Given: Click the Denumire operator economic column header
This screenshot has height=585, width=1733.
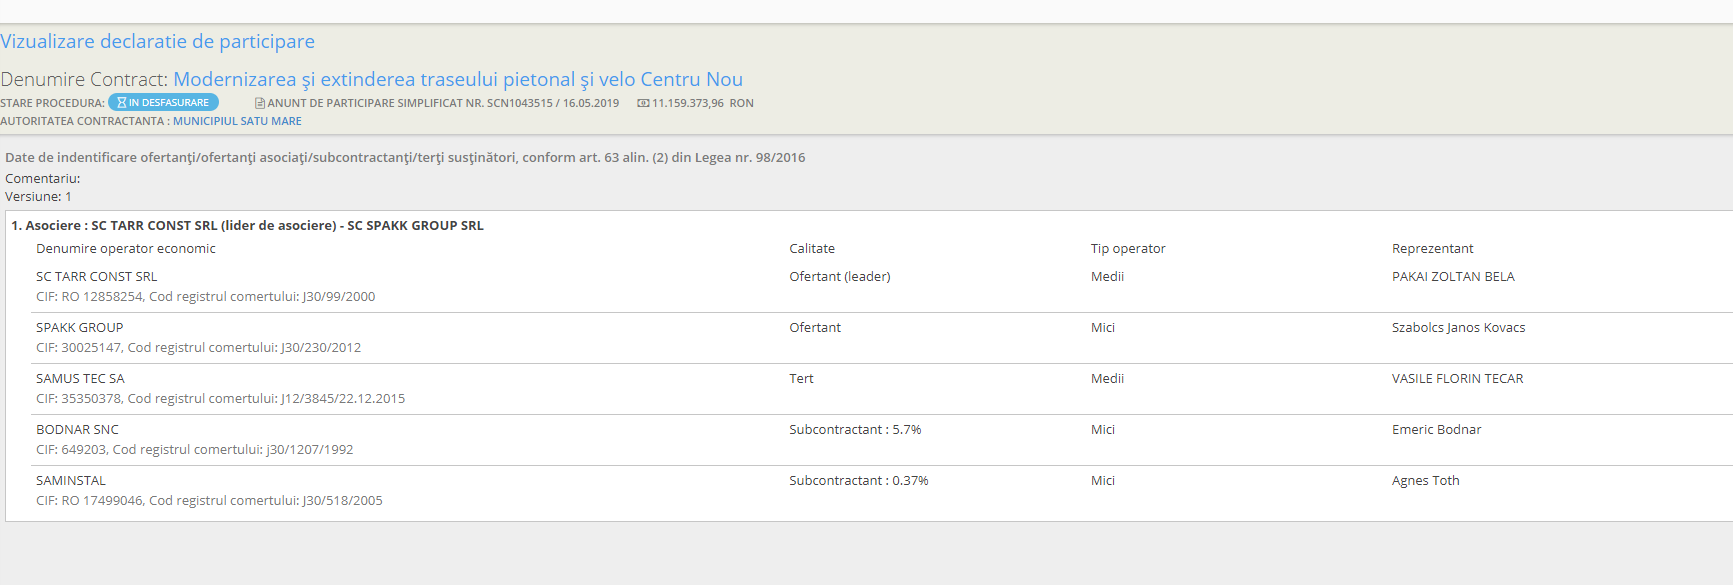Looking at the screenshot, I should click(x=125, y=249).
